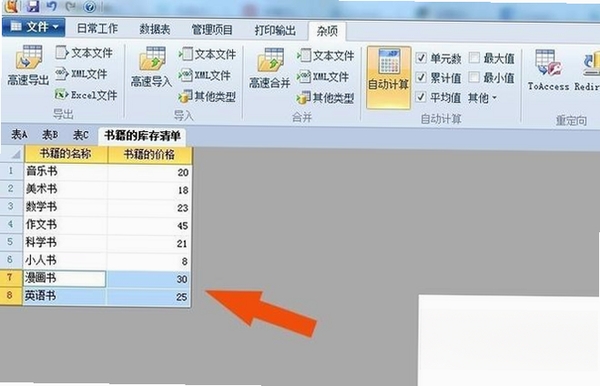Click the price cell showing 23

coord(150,208)
